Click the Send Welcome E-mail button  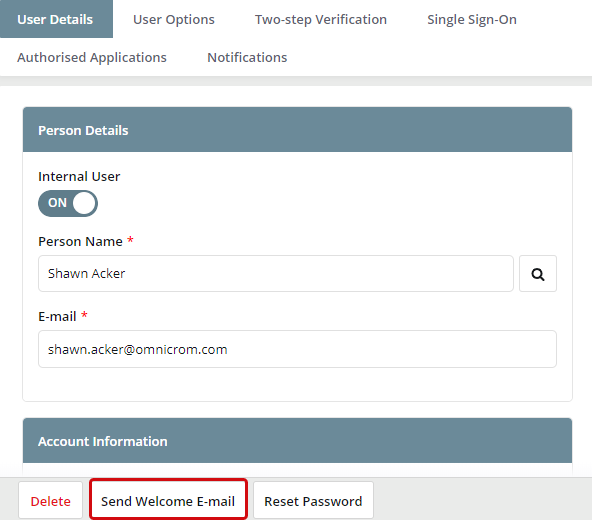pyautogui.click(x=168, y=500)
